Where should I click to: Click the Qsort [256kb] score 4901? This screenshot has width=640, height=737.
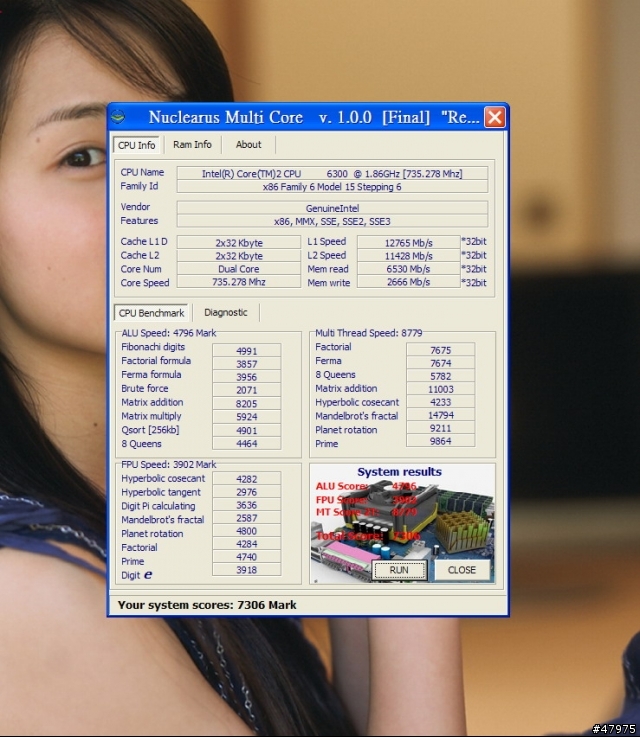click(x=247, y=430)
